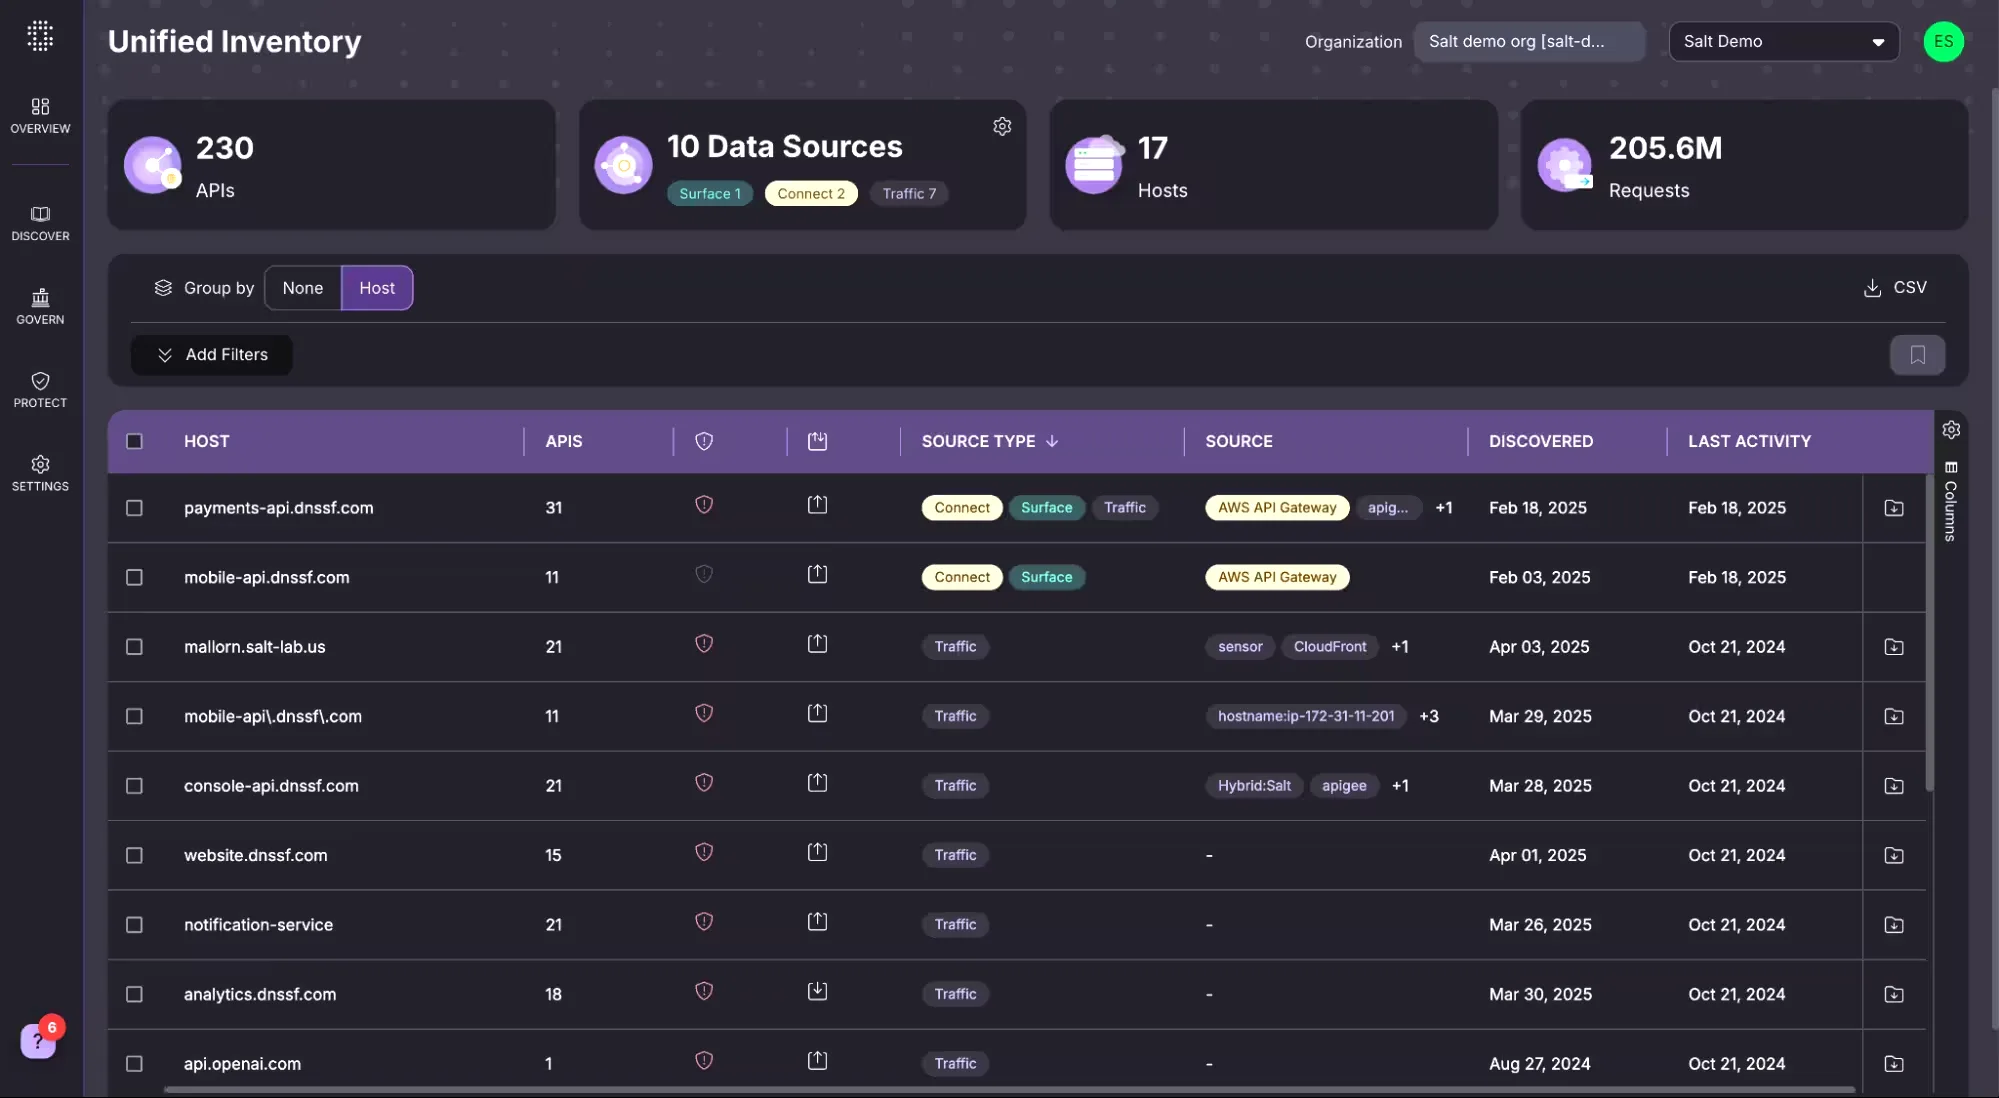The width and height of the screenshot is (1999, 1098).
Task: Switch Group by to None
Action: tap(302, 288)
